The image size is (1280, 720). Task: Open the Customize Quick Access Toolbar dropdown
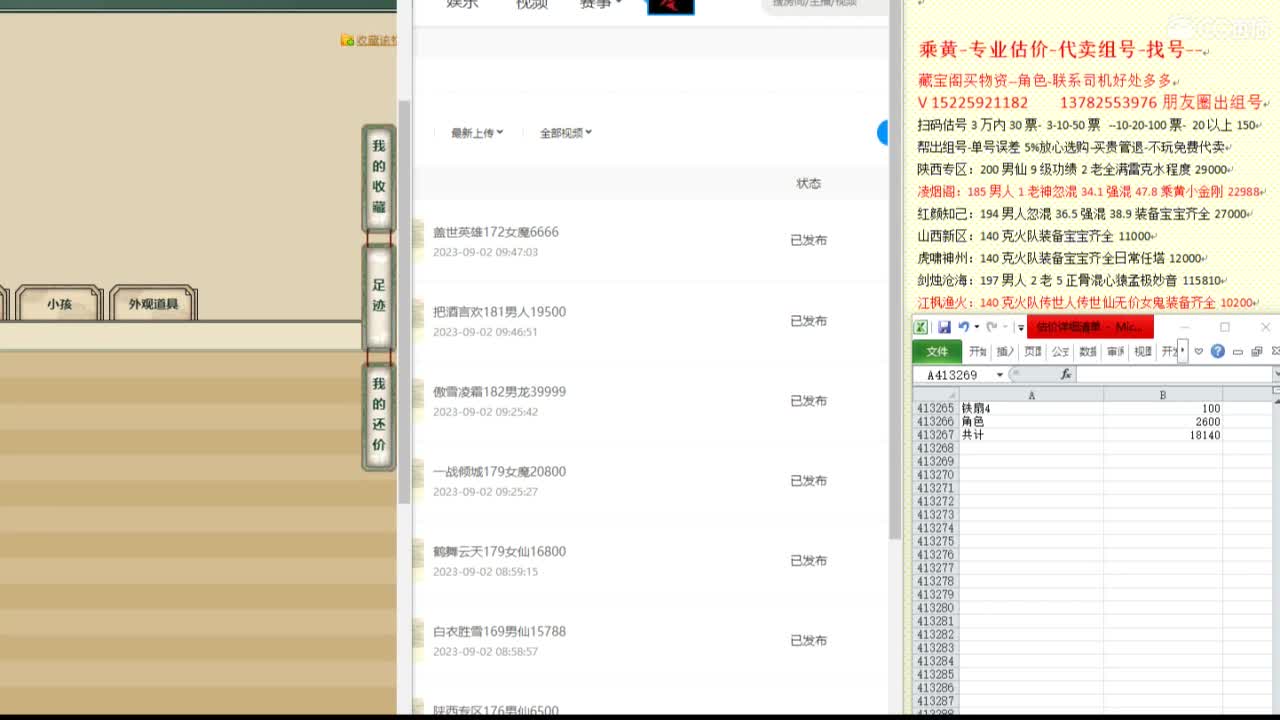pos(1020,328)
